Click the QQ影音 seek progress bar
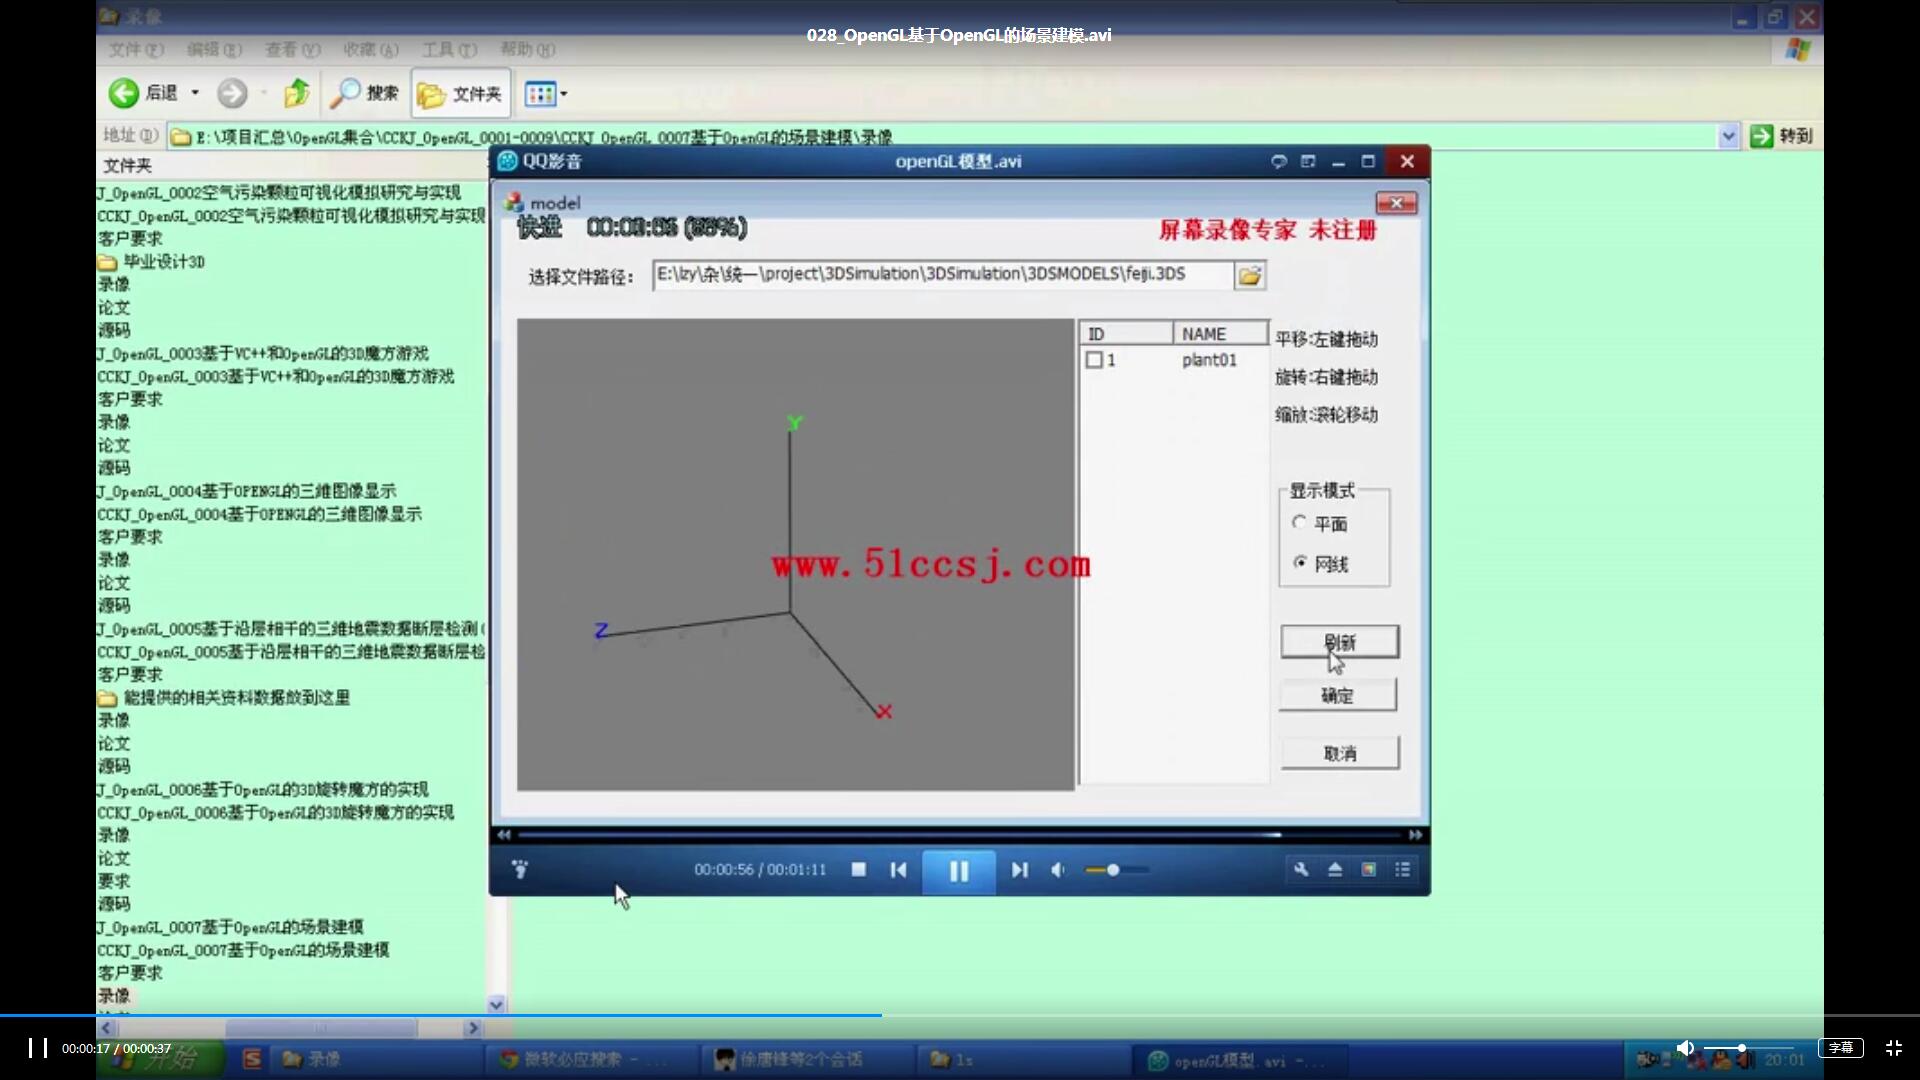 pos(959,835)
